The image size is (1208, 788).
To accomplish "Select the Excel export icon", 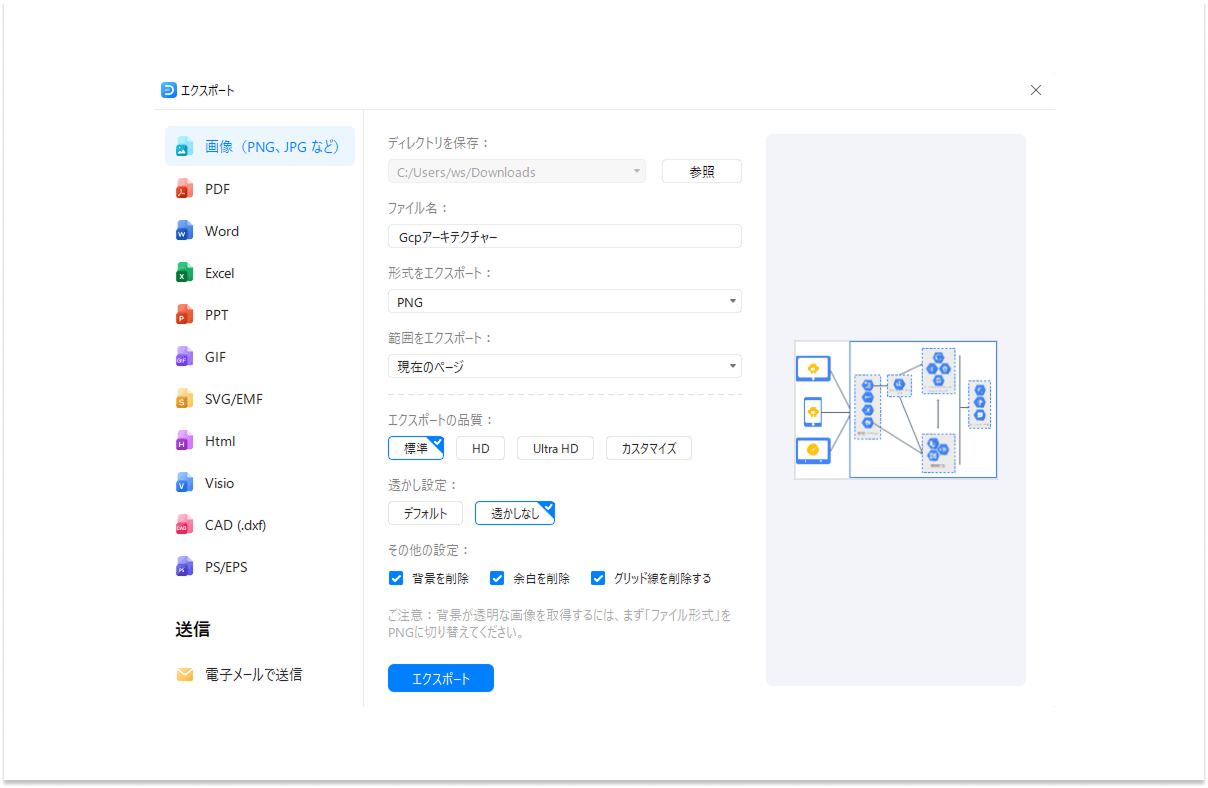I will point(185,272).
